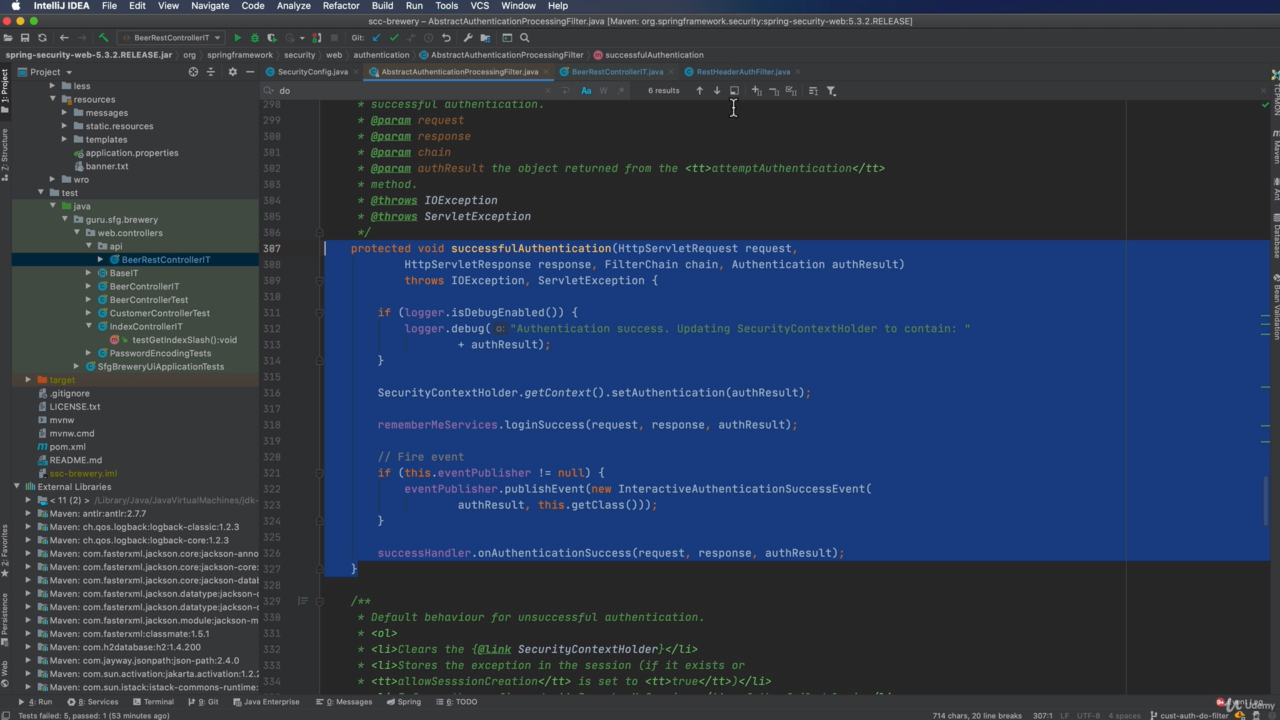Expand the target folder in project tree
The height and width of the screenshot is (720, 1280).
[28, 380]
